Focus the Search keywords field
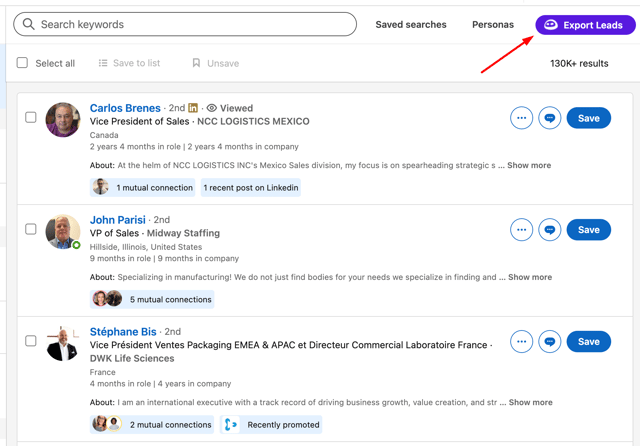 [185, 24]
